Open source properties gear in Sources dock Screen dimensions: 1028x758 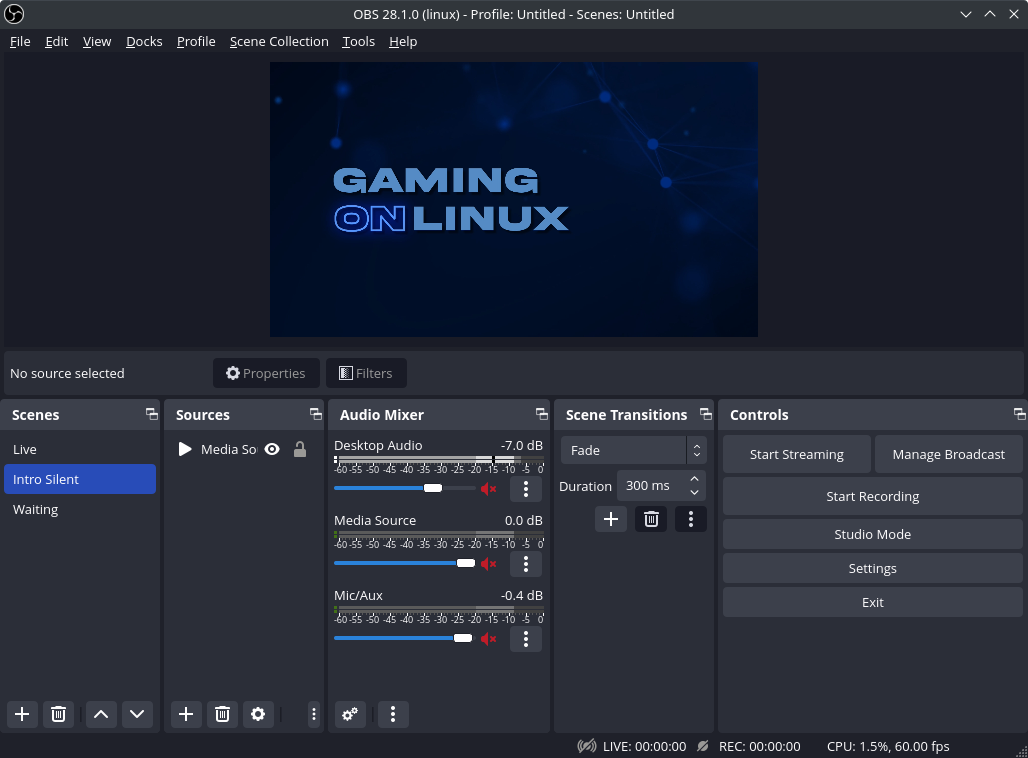tap(258, 714)
